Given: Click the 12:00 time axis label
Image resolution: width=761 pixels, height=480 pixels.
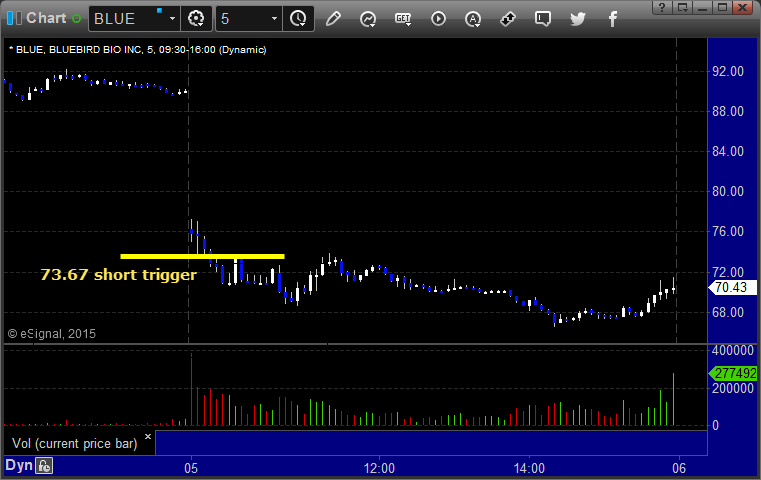Looking at the screenshot, I should pos(380,468).
